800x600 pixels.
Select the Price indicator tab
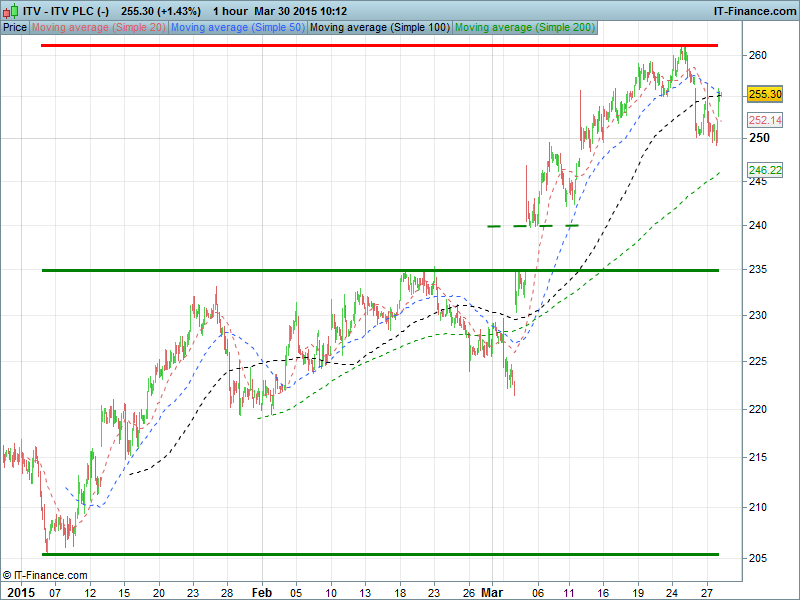(x=15, y=27)
